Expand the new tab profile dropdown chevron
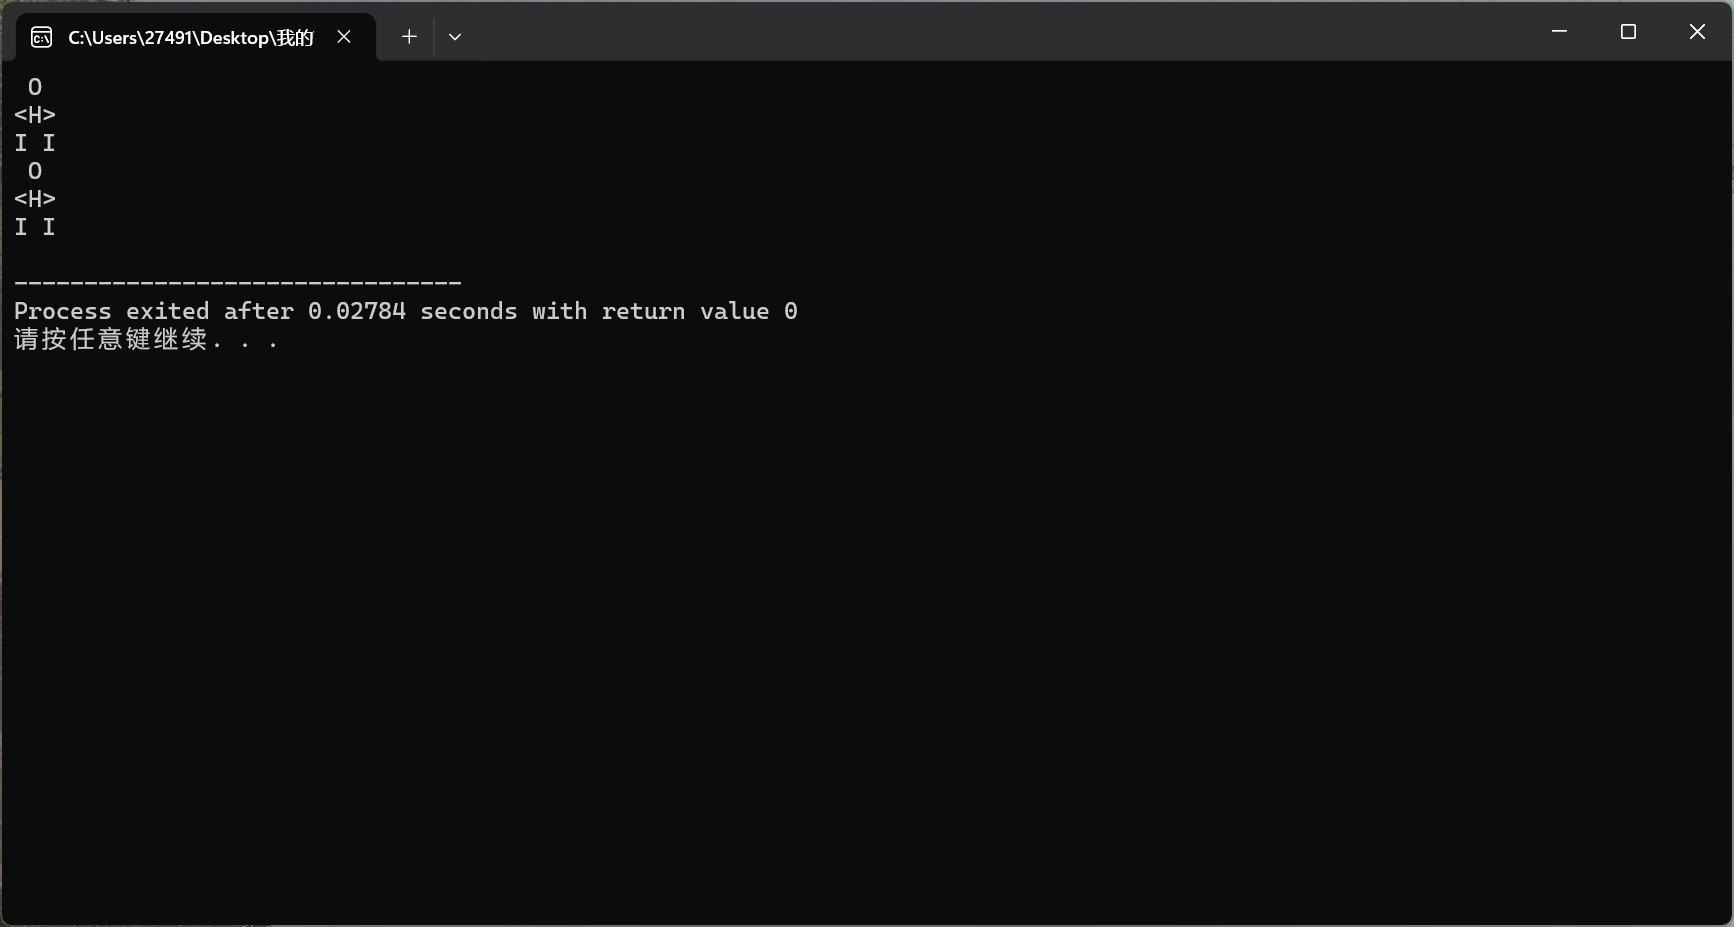The width and height of the screenshot is (1734, 927). click(455, 37)
